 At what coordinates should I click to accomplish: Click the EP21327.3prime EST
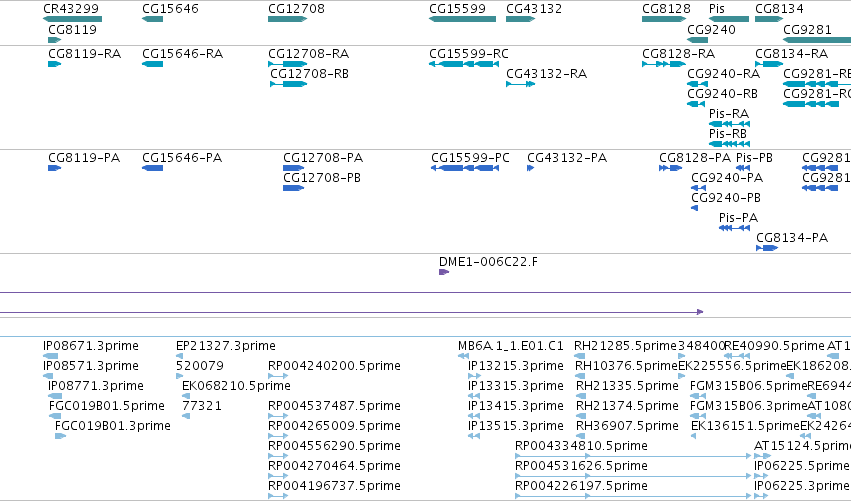(x=179, y=356)
